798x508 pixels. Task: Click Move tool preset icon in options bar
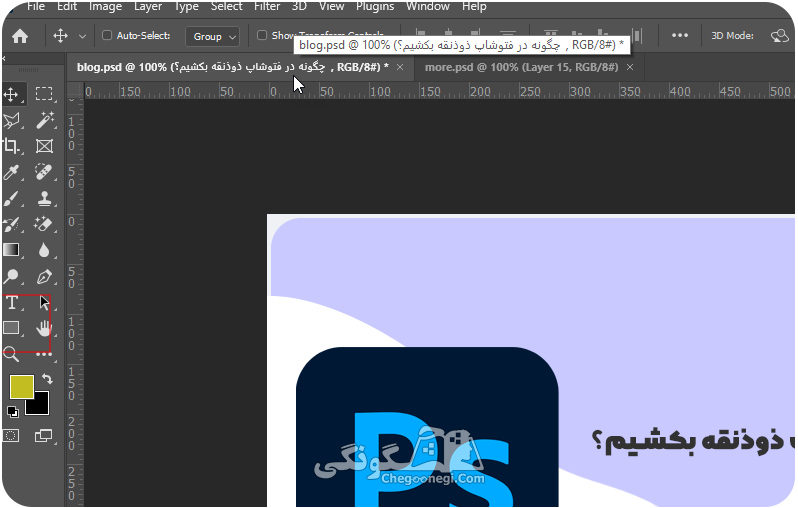pyautogui.click(x=61, y=36)
